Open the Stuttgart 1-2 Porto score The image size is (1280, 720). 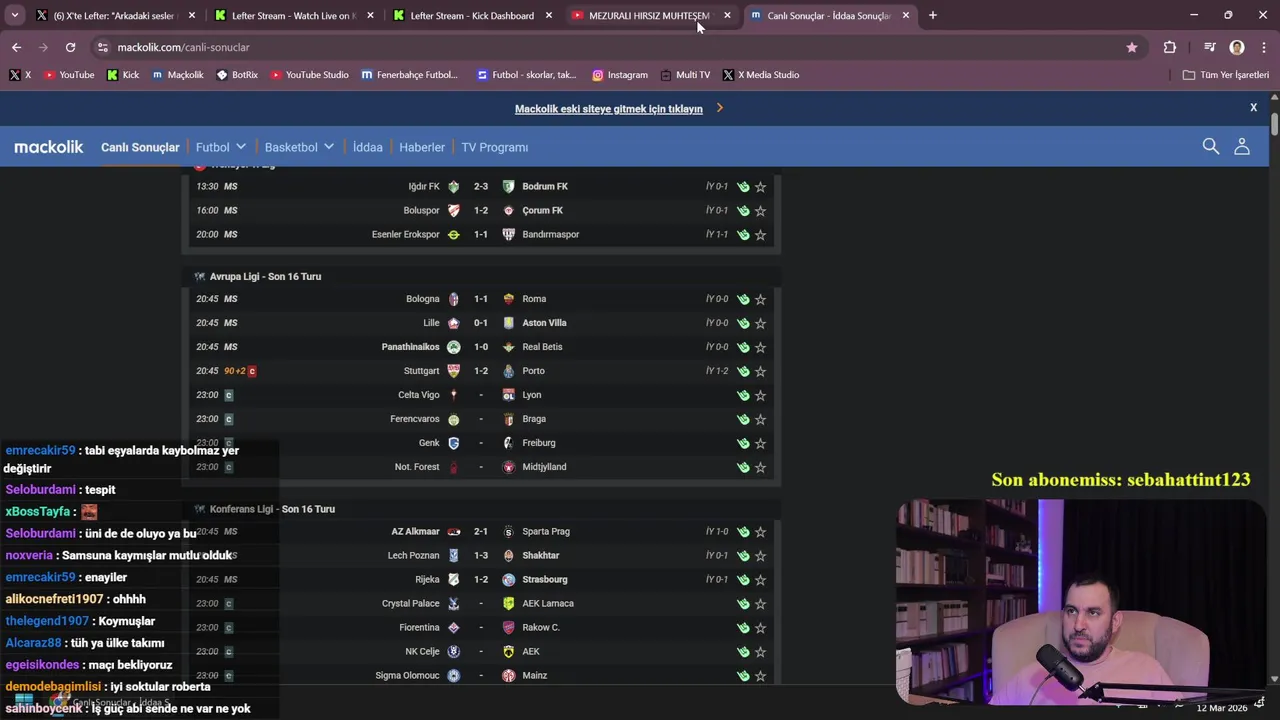(x=481, y=371)
